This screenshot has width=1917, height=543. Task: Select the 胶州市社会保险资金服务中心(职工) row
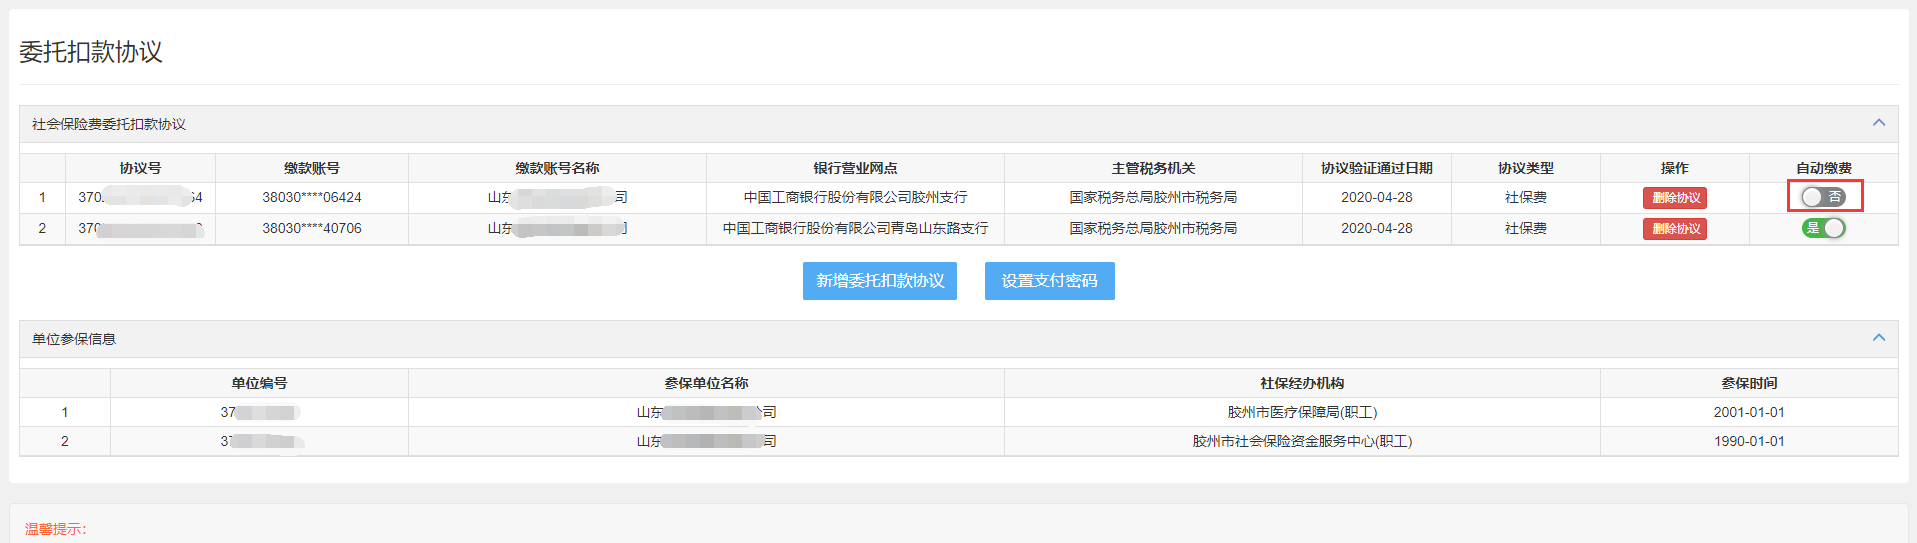tap(1302, 441)
